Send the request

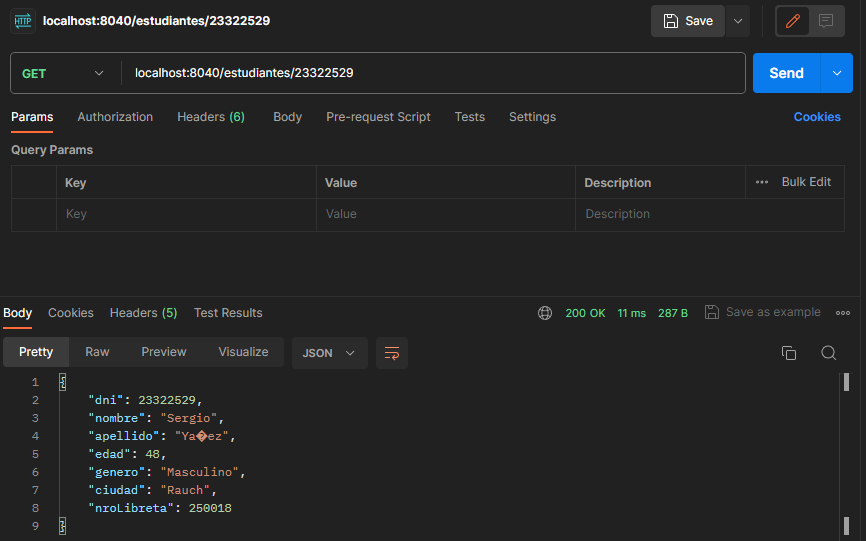pyautogui.click(x=786, y=73)
